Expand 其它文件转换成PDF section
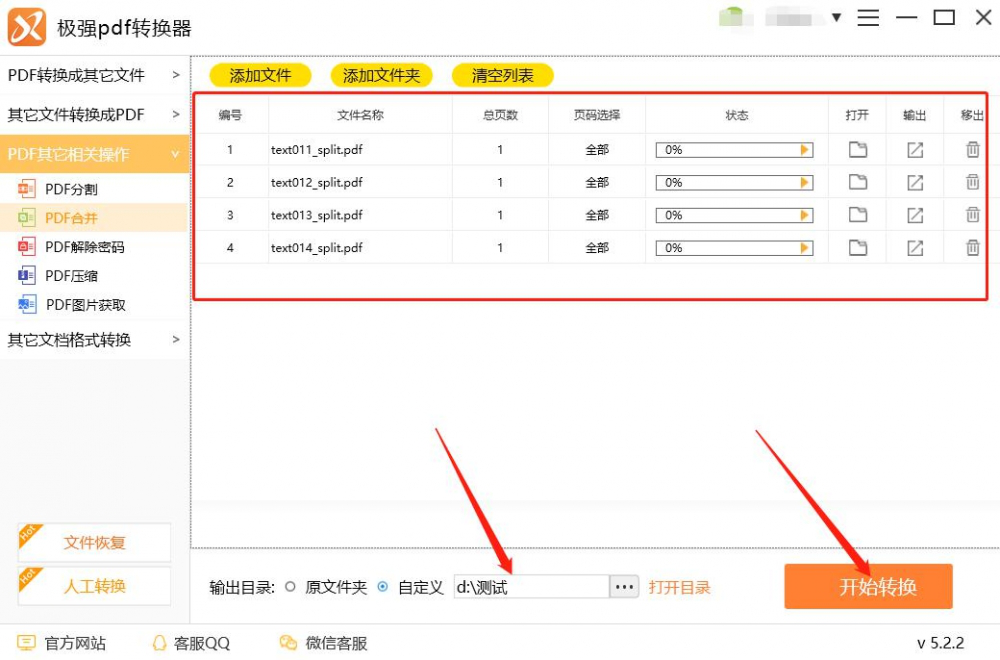The width and height of the screenshot is (1000, 660). [94, 115]
